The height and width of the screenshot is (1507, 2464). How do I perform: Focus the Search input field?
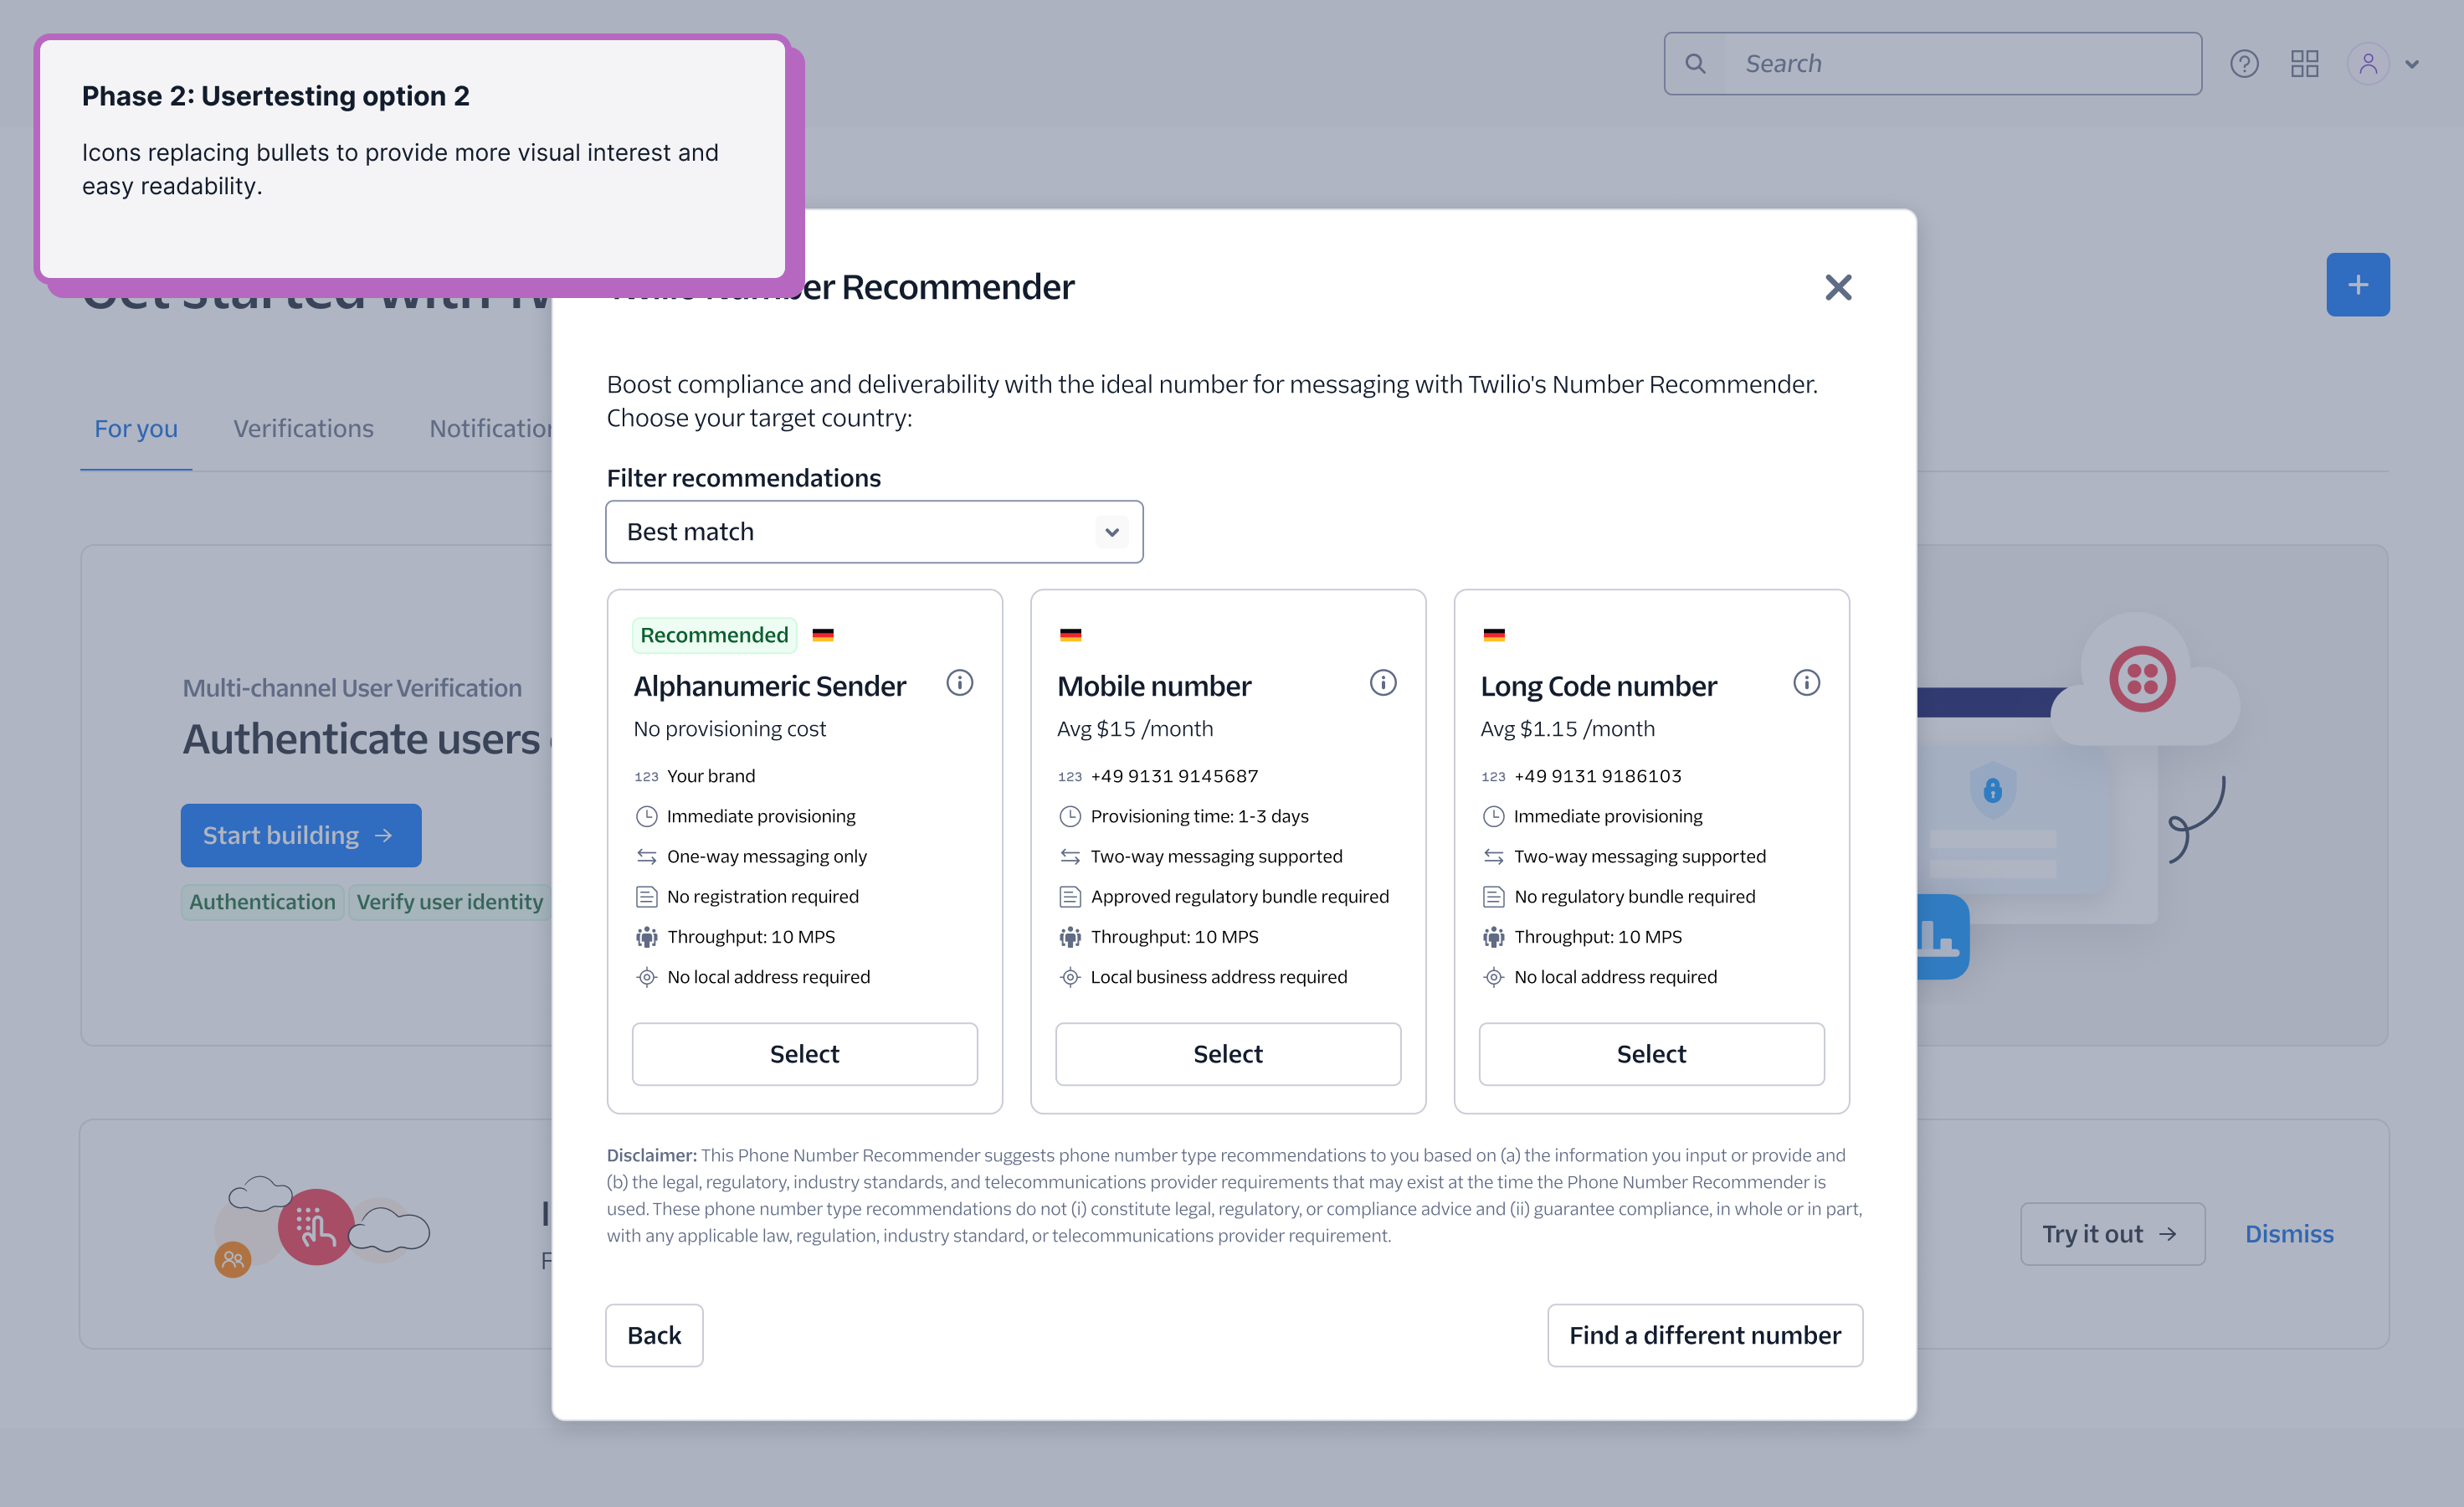tap(1960, 64)
